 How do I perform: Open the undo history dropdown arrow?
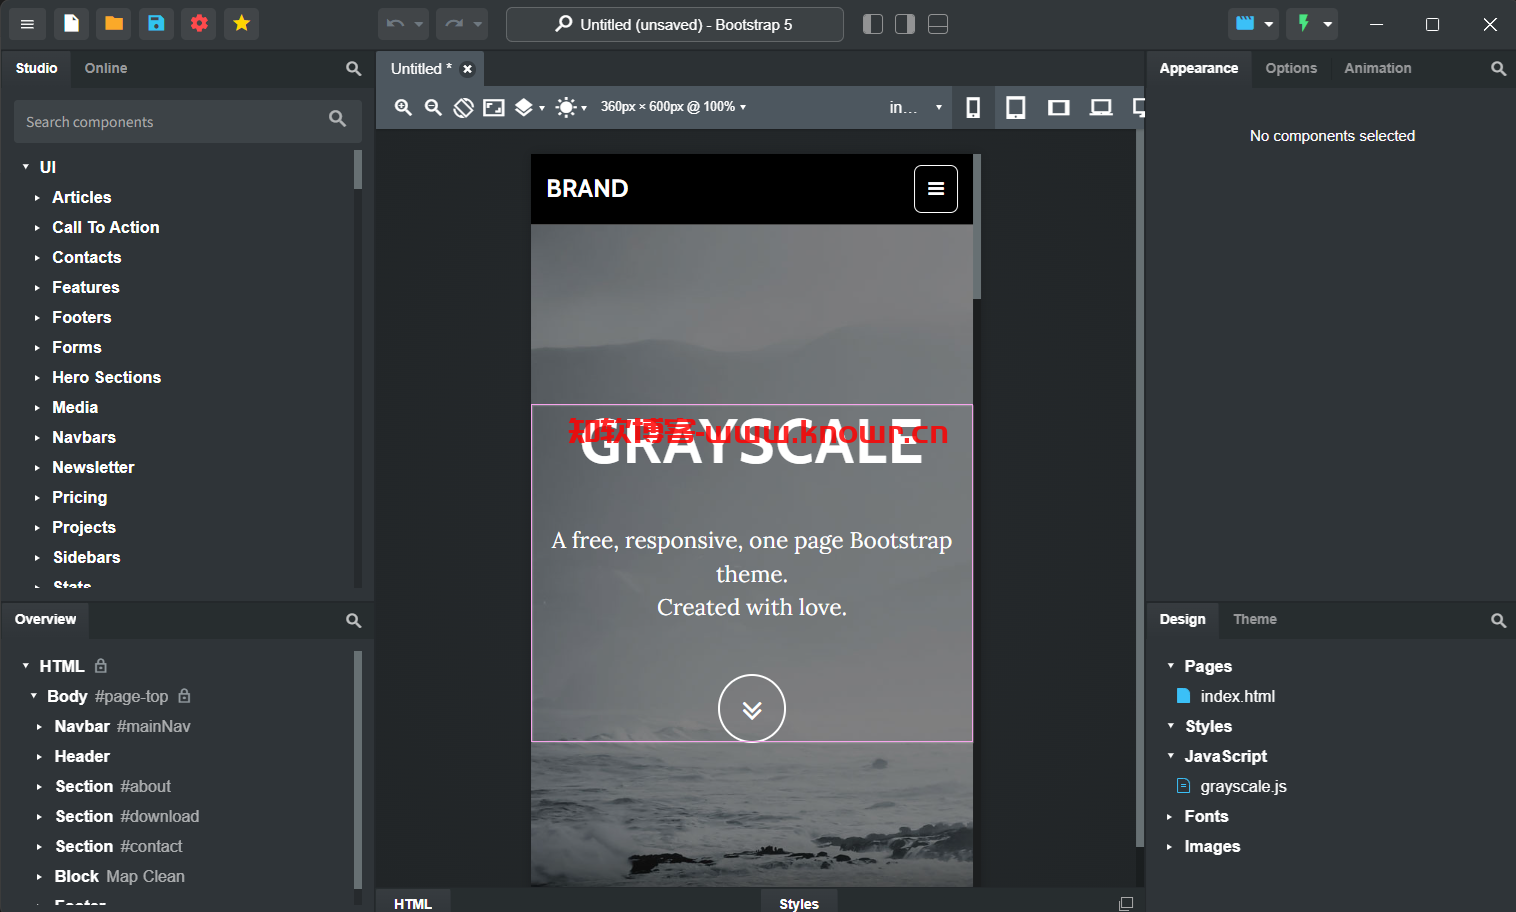pos(419,24)
